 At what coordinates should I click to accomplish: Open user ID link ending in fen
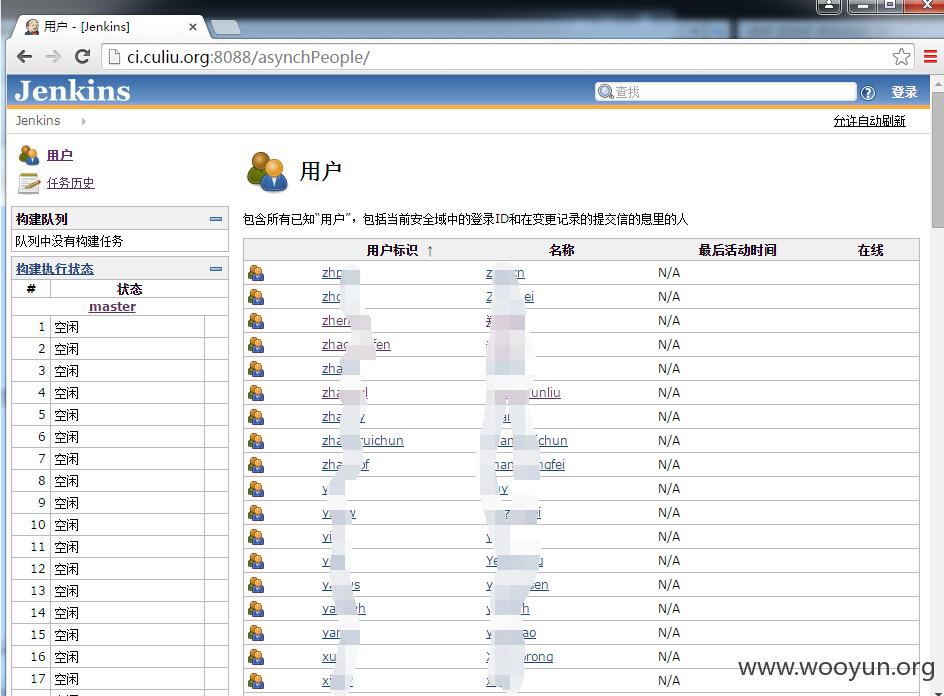click(356, 344)
